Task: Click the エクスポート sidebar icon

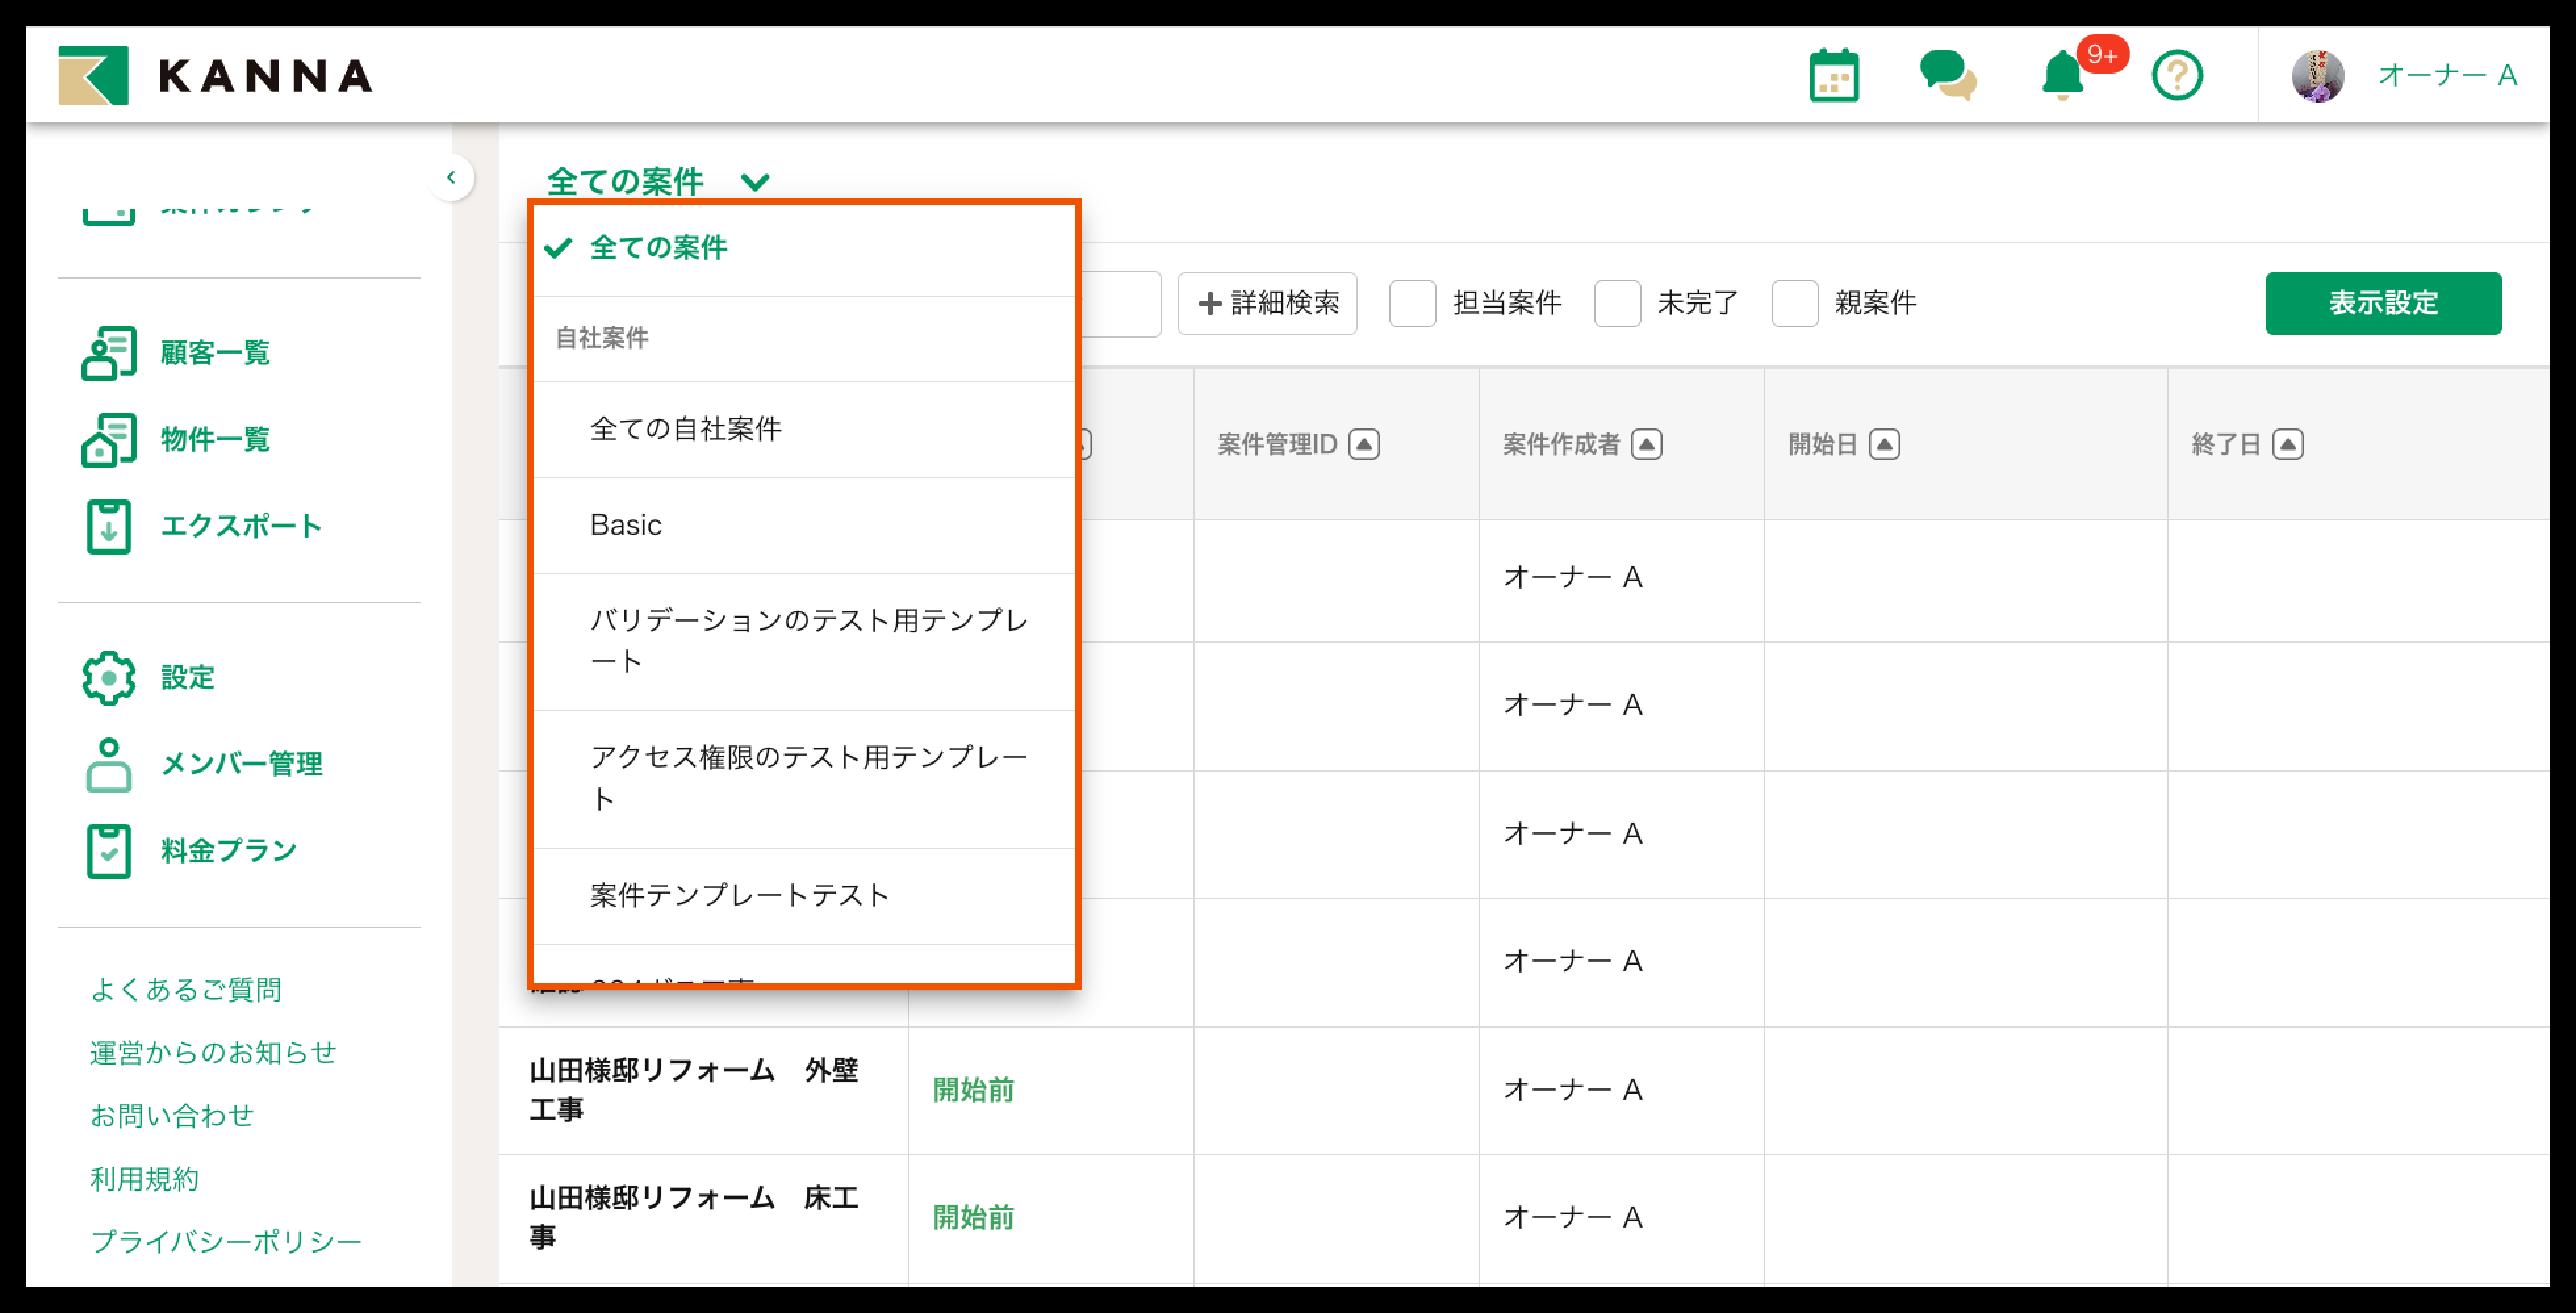Action: click(108, 526)
